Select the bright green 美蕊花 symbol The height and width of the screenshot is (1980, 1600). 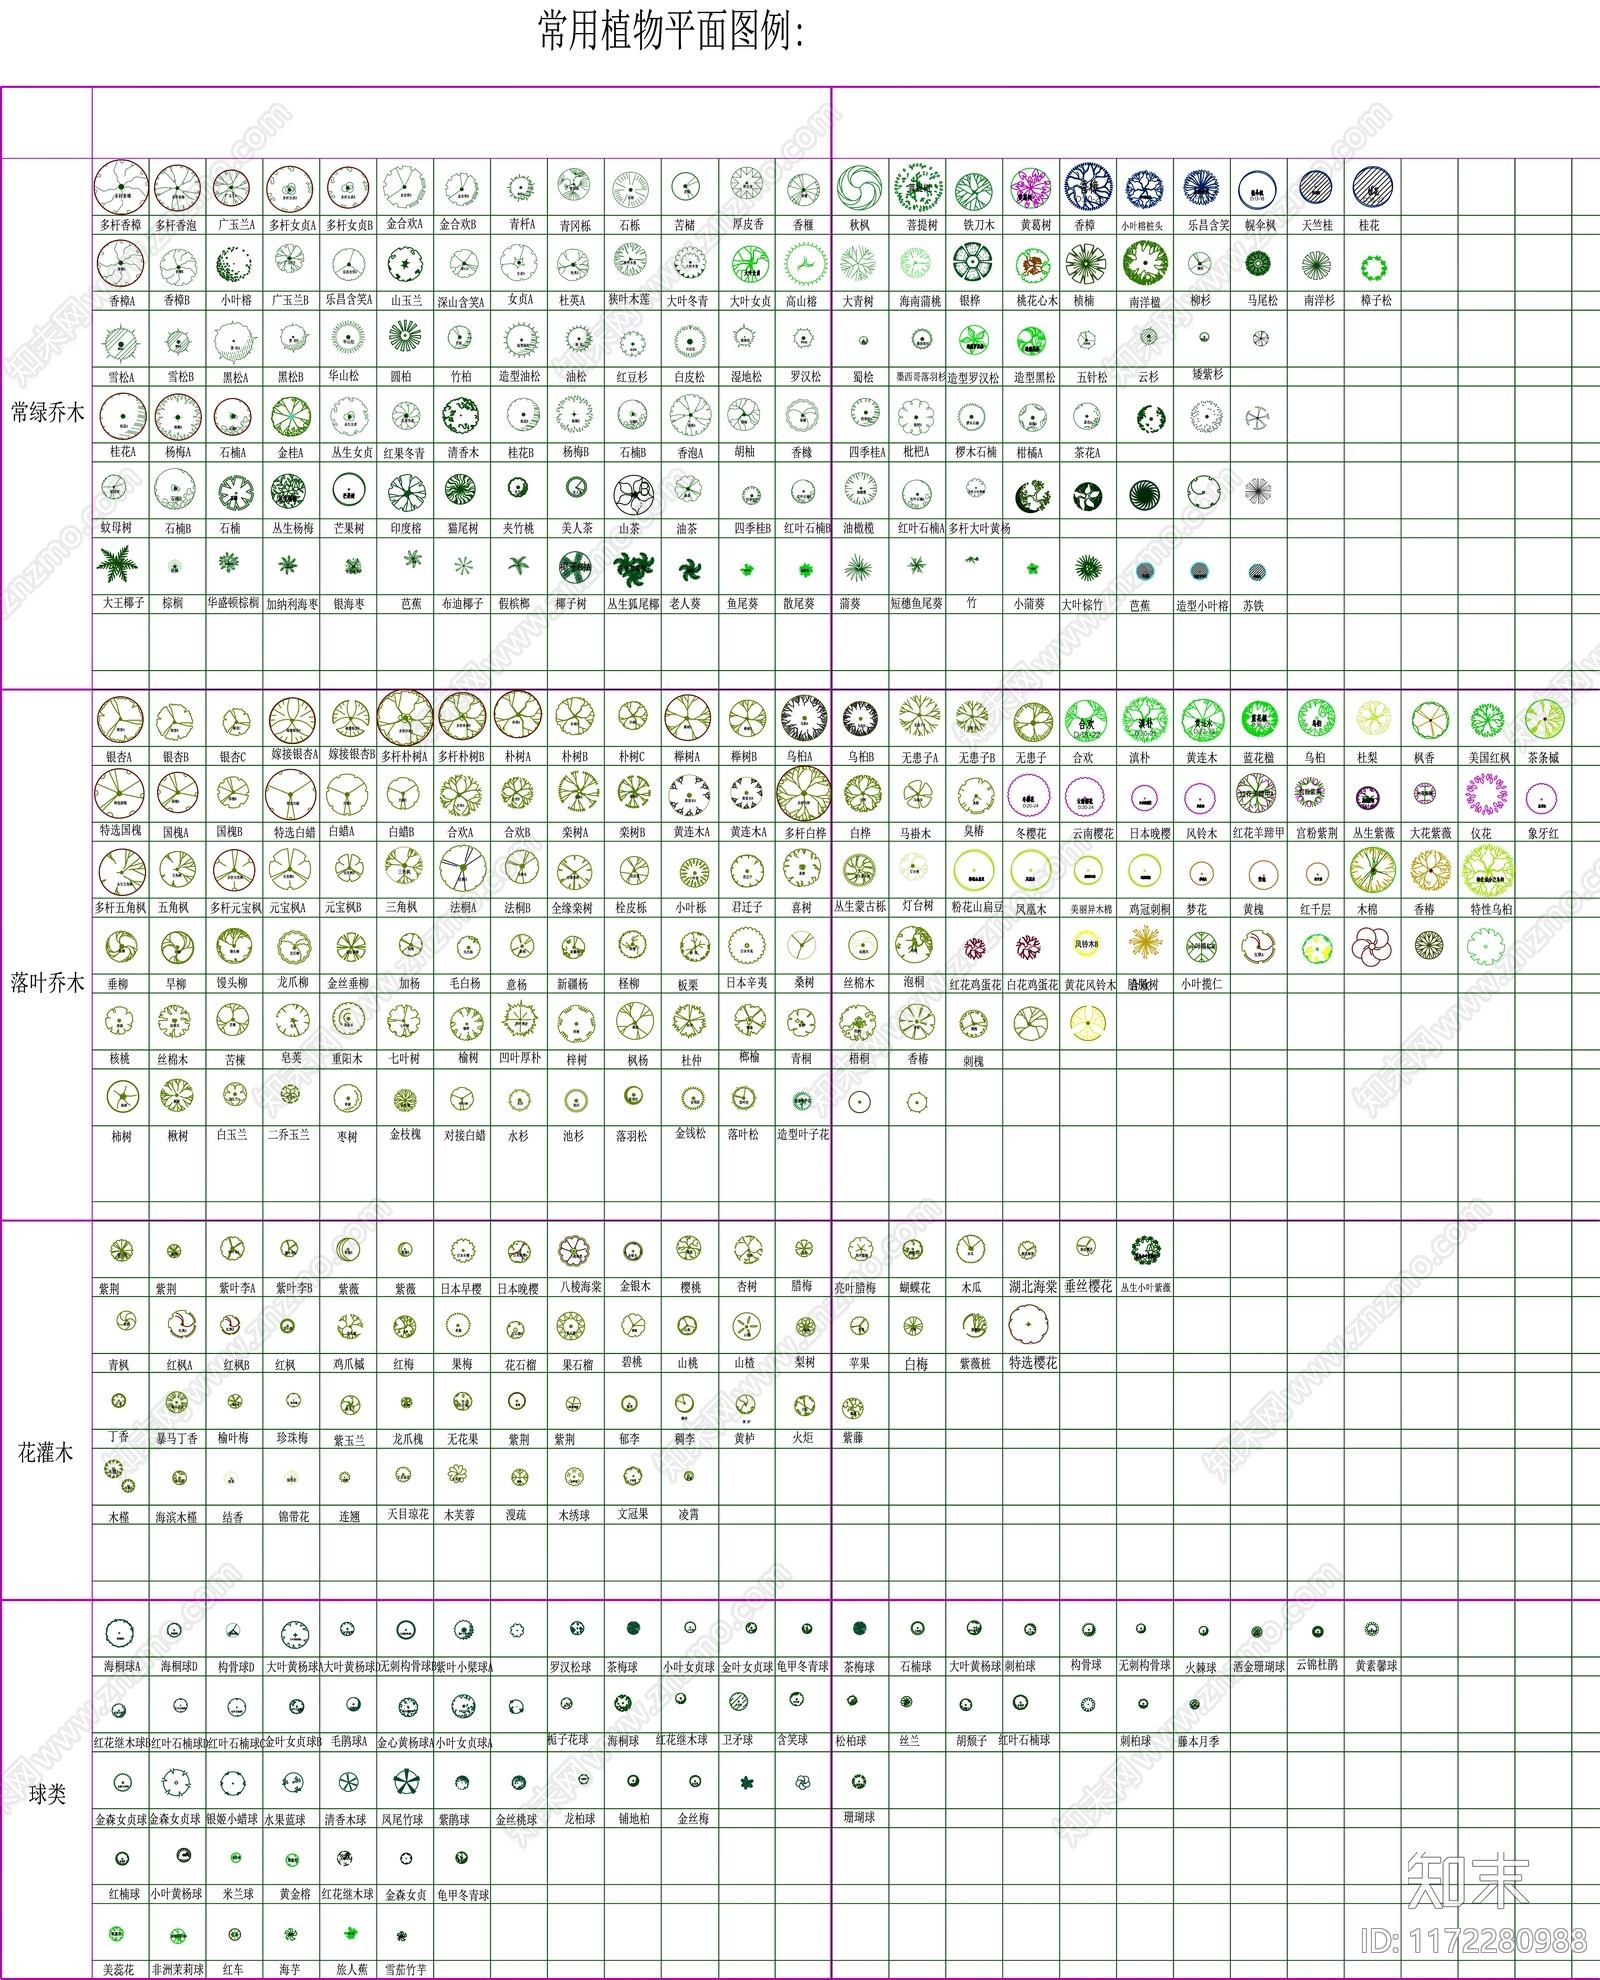[x=116, y=1936]
